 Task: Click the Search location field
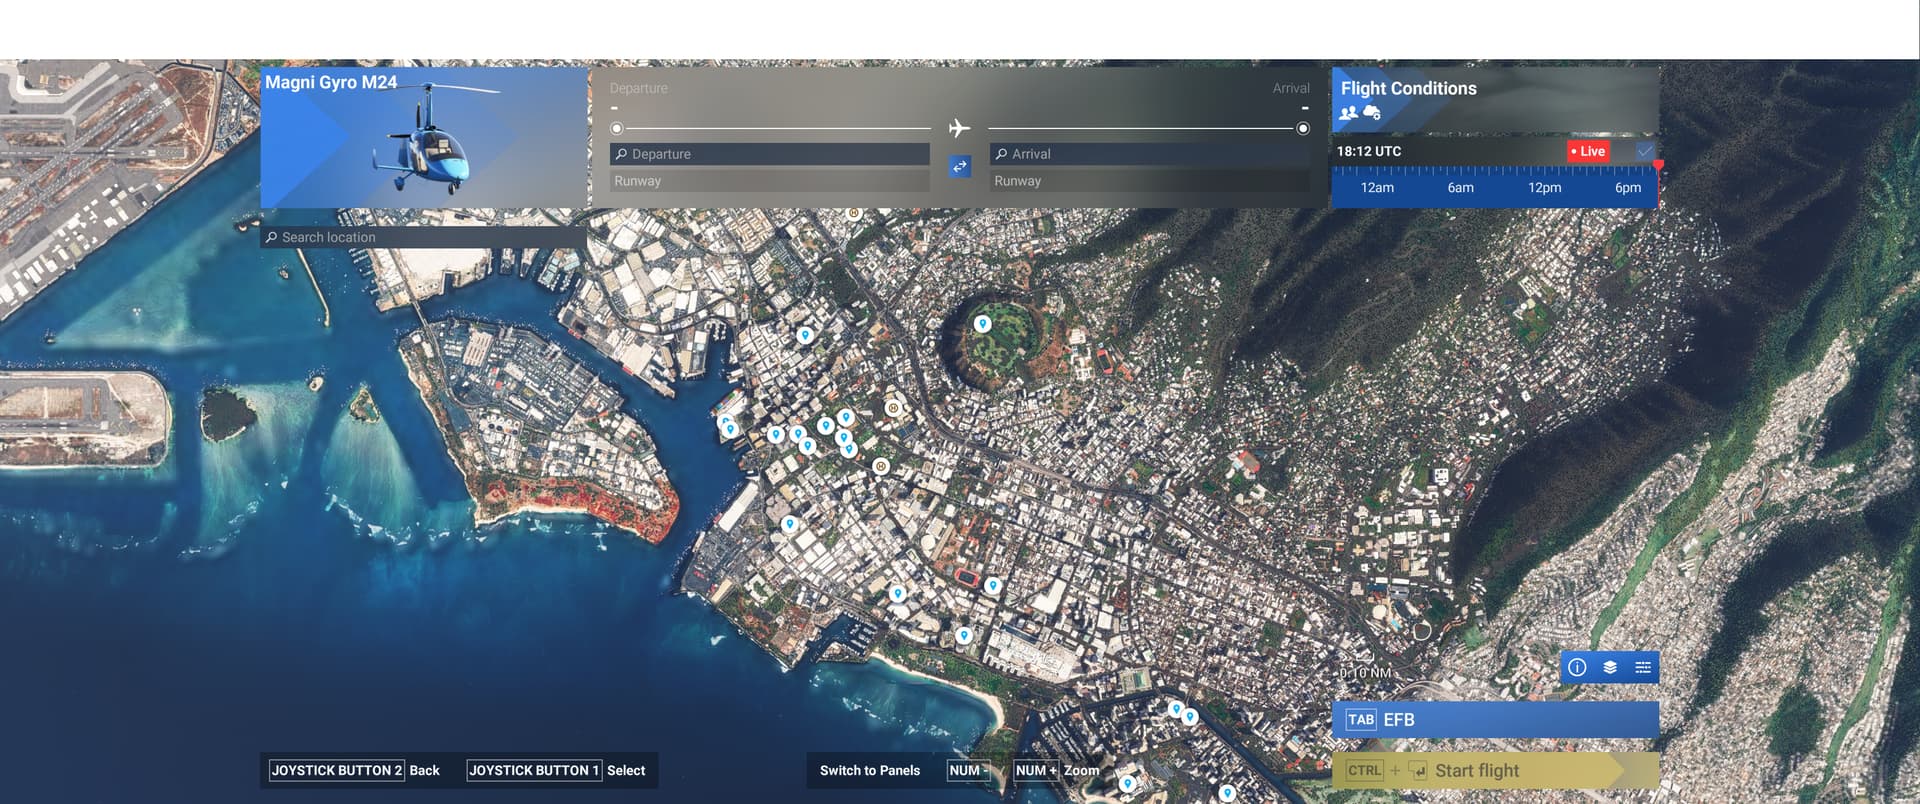coord(424,237)
